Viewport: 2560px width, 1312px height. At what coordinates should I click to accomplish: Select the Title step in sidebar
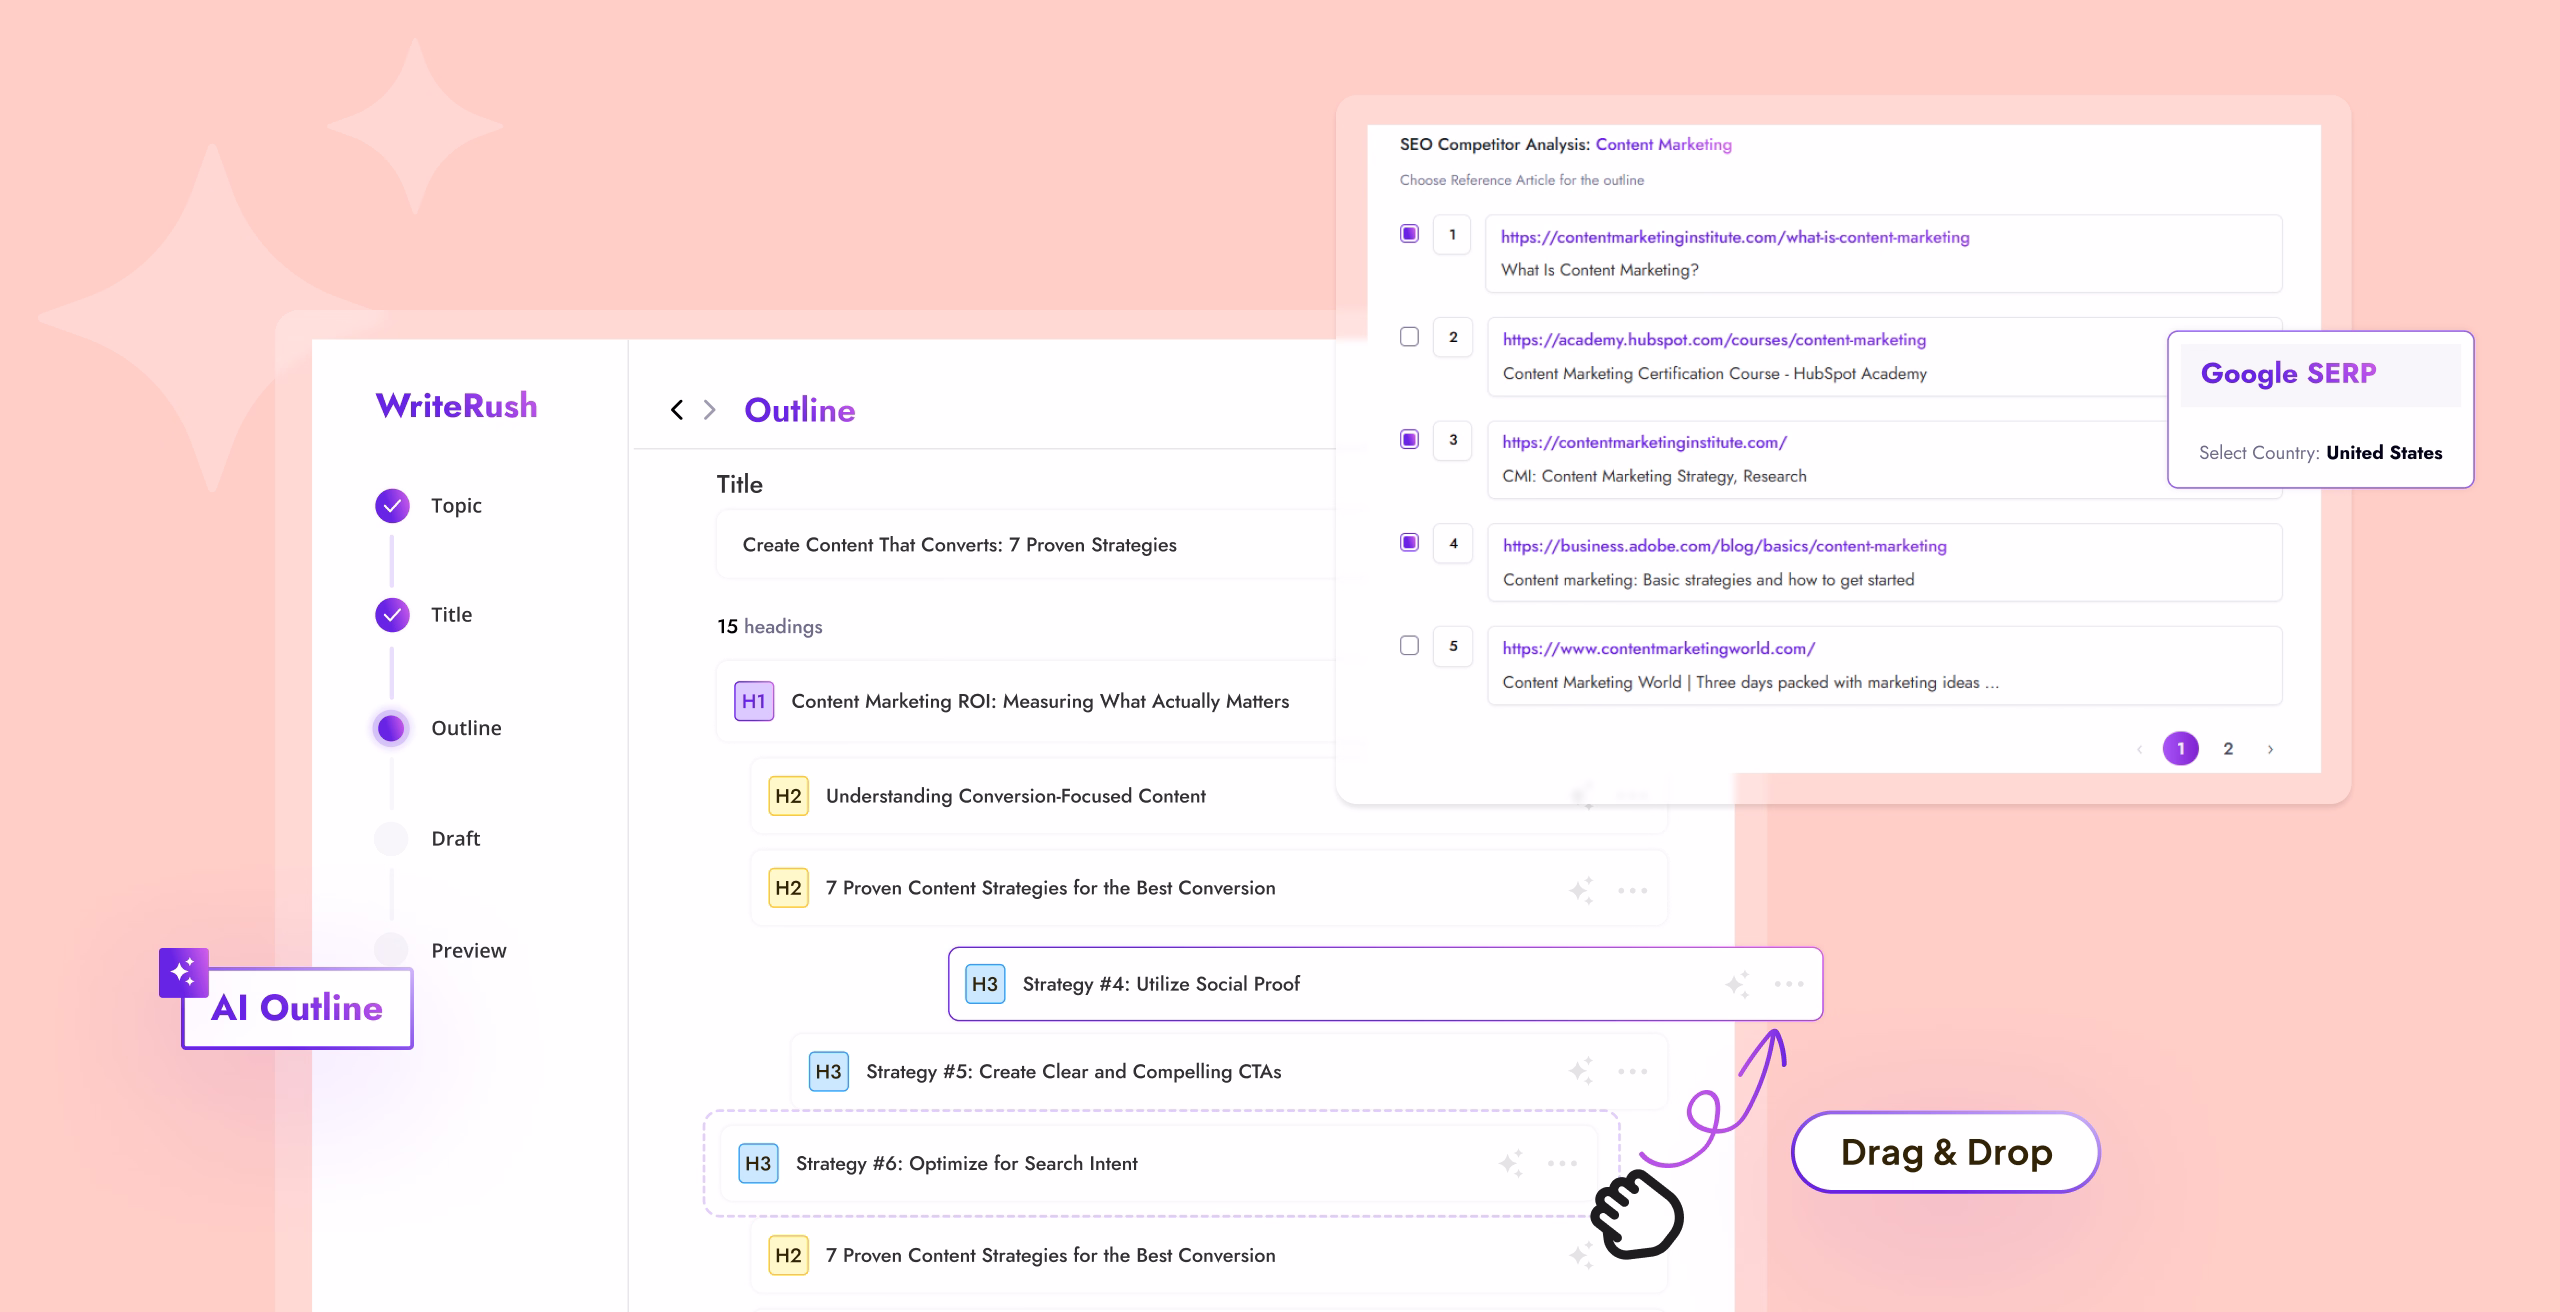click(451, 615)
